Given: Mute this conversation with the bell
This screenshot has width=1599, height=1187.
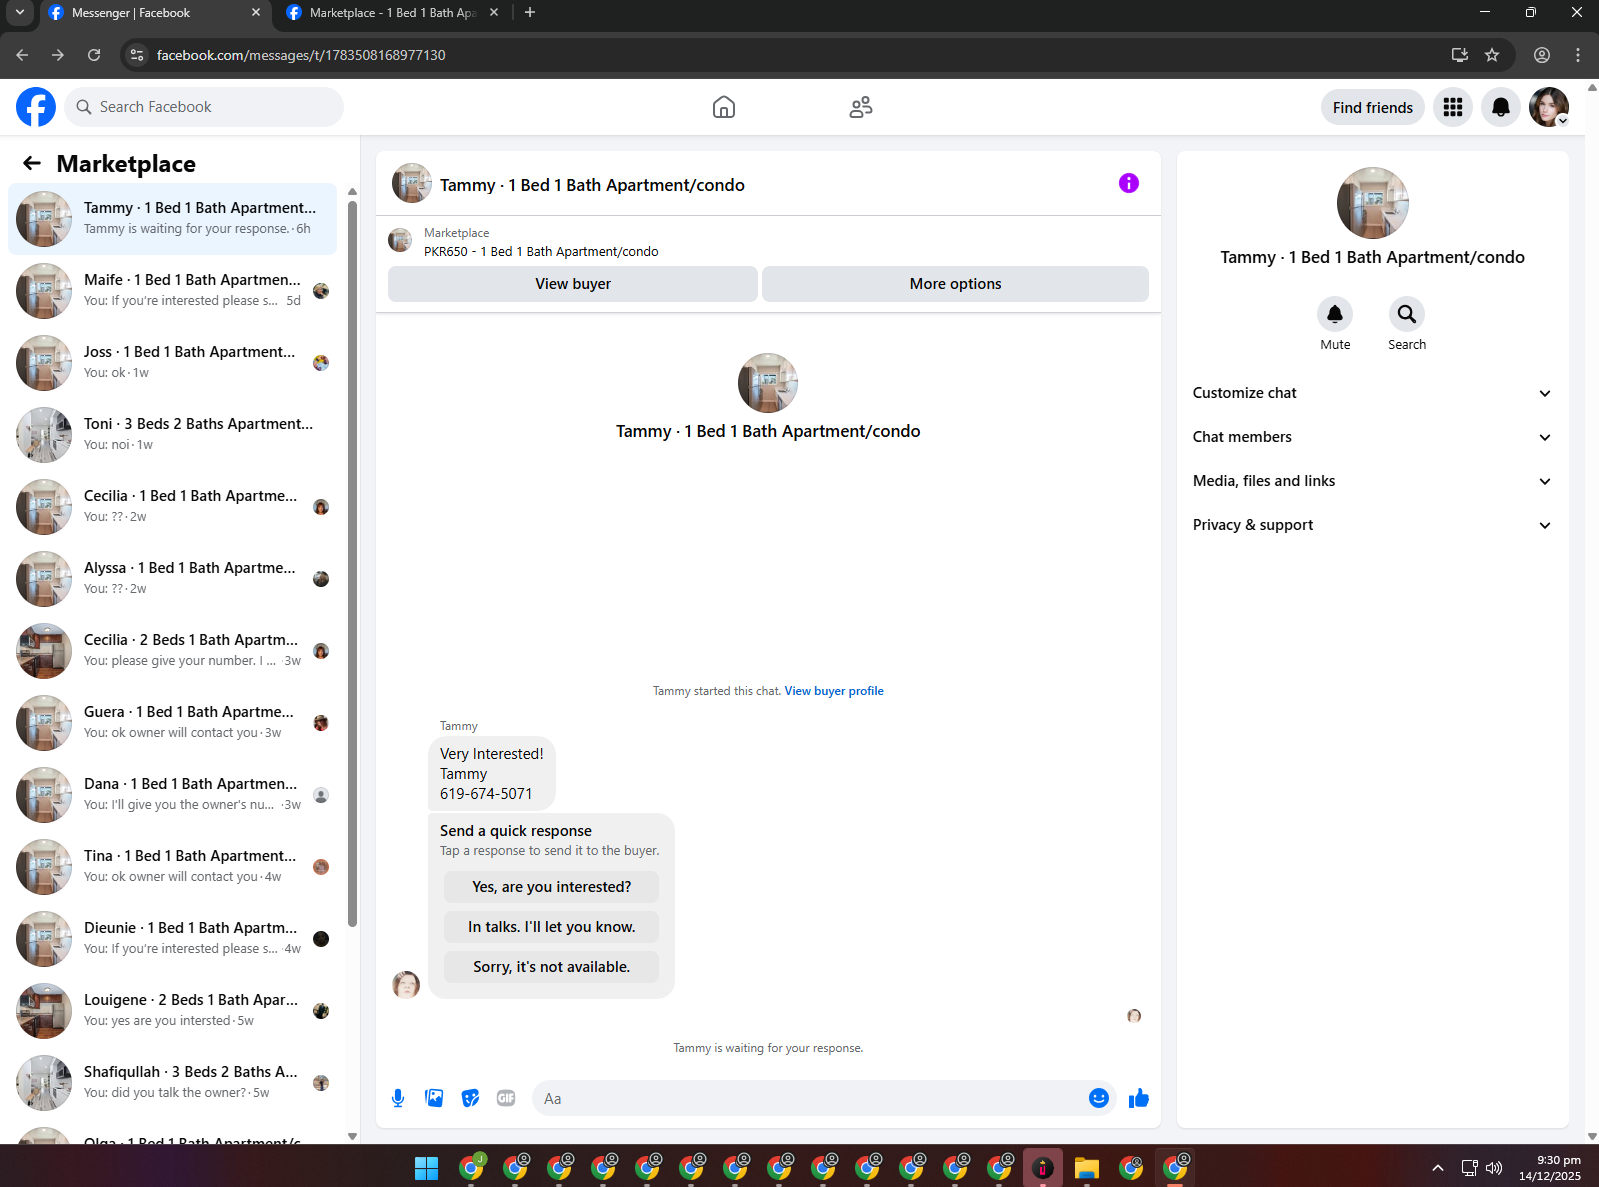Looking at the screenshot, I should pyautogui.click(x=1335, y=314).
